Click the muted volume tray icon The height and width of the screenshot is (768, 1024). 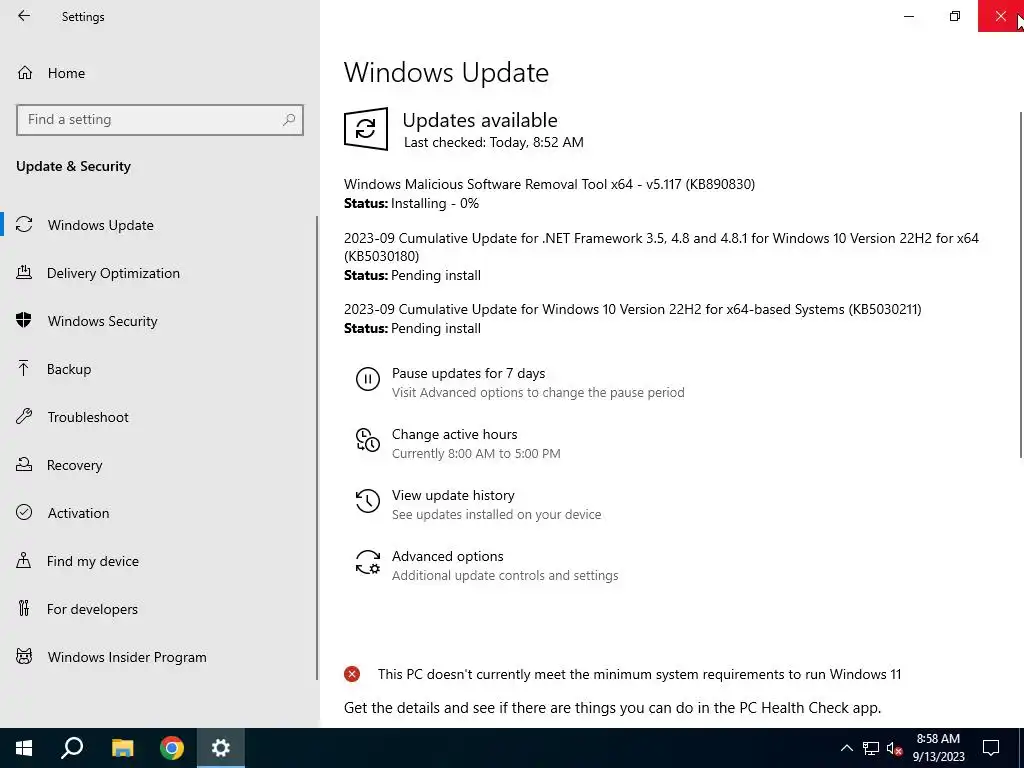(x=895, y=748)
